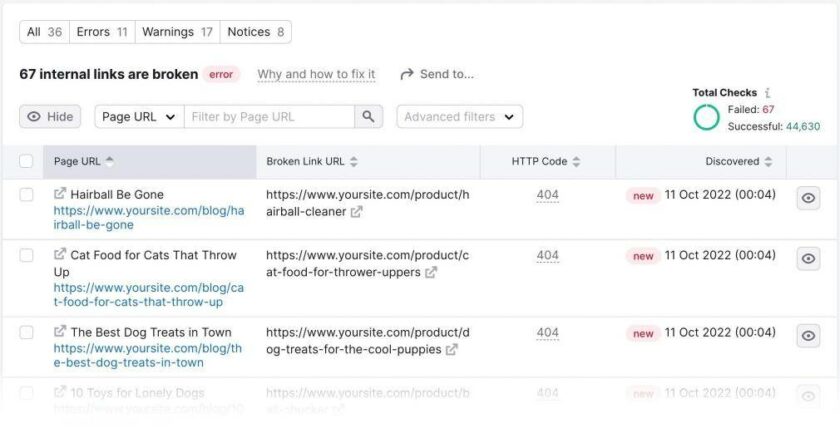Focus the Filter by Page URL field
Viewport: 840px width, 438px height.
tap(268, 117)
